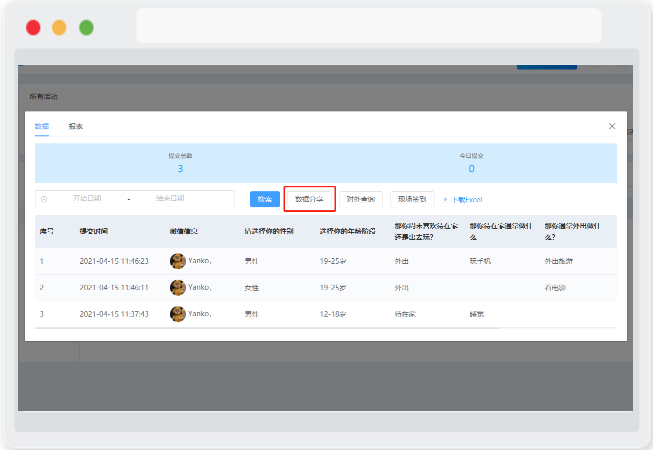Click the table's horizontal scrollbar
This screenshot has height=450, width=653.
pos(267,328)
